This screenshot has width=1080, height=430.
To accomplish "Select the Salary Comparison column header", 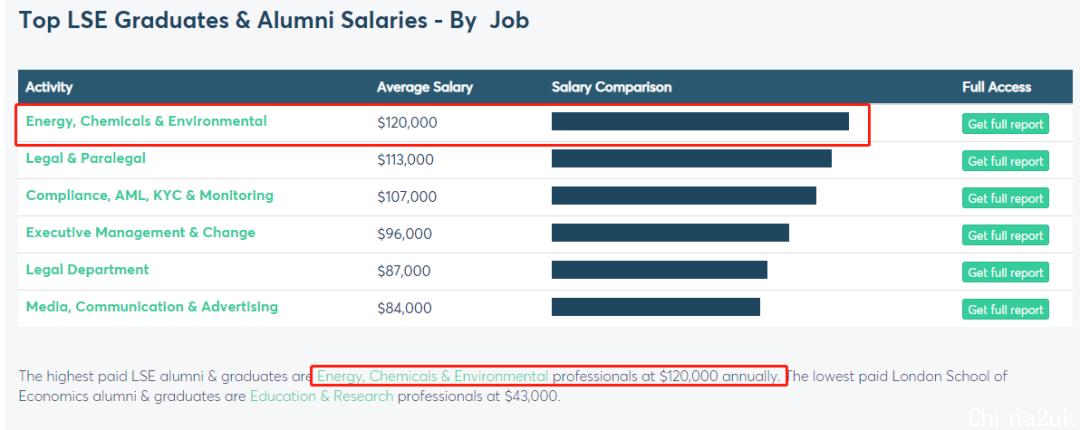I will (x=612, y=88).
